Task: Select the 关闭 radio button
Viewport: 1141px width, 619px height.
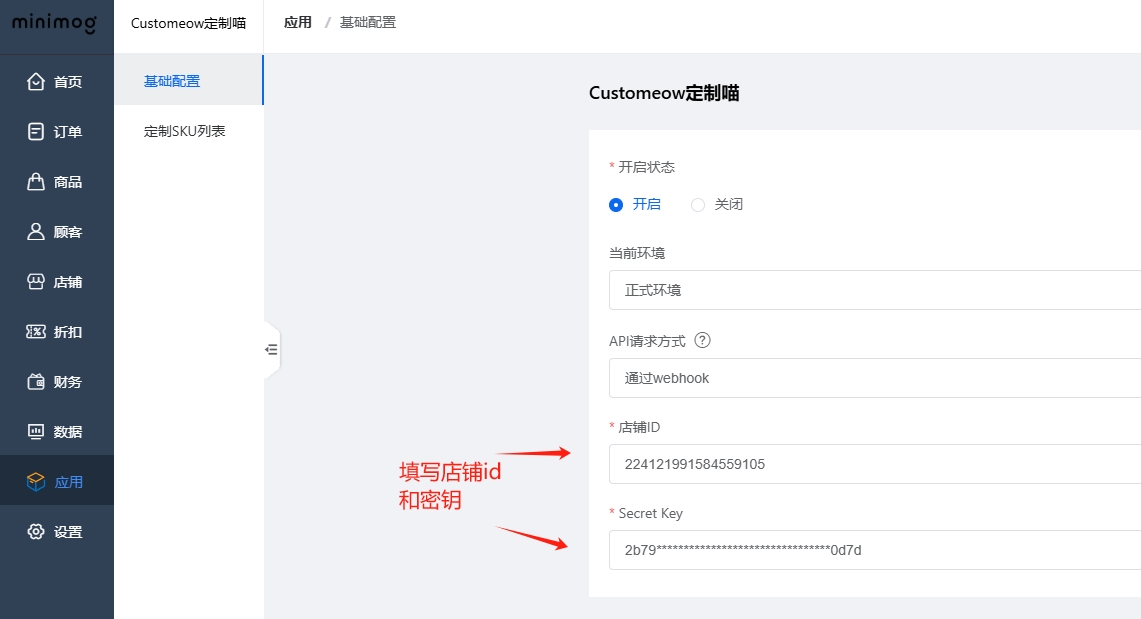Action: (698, 205)
